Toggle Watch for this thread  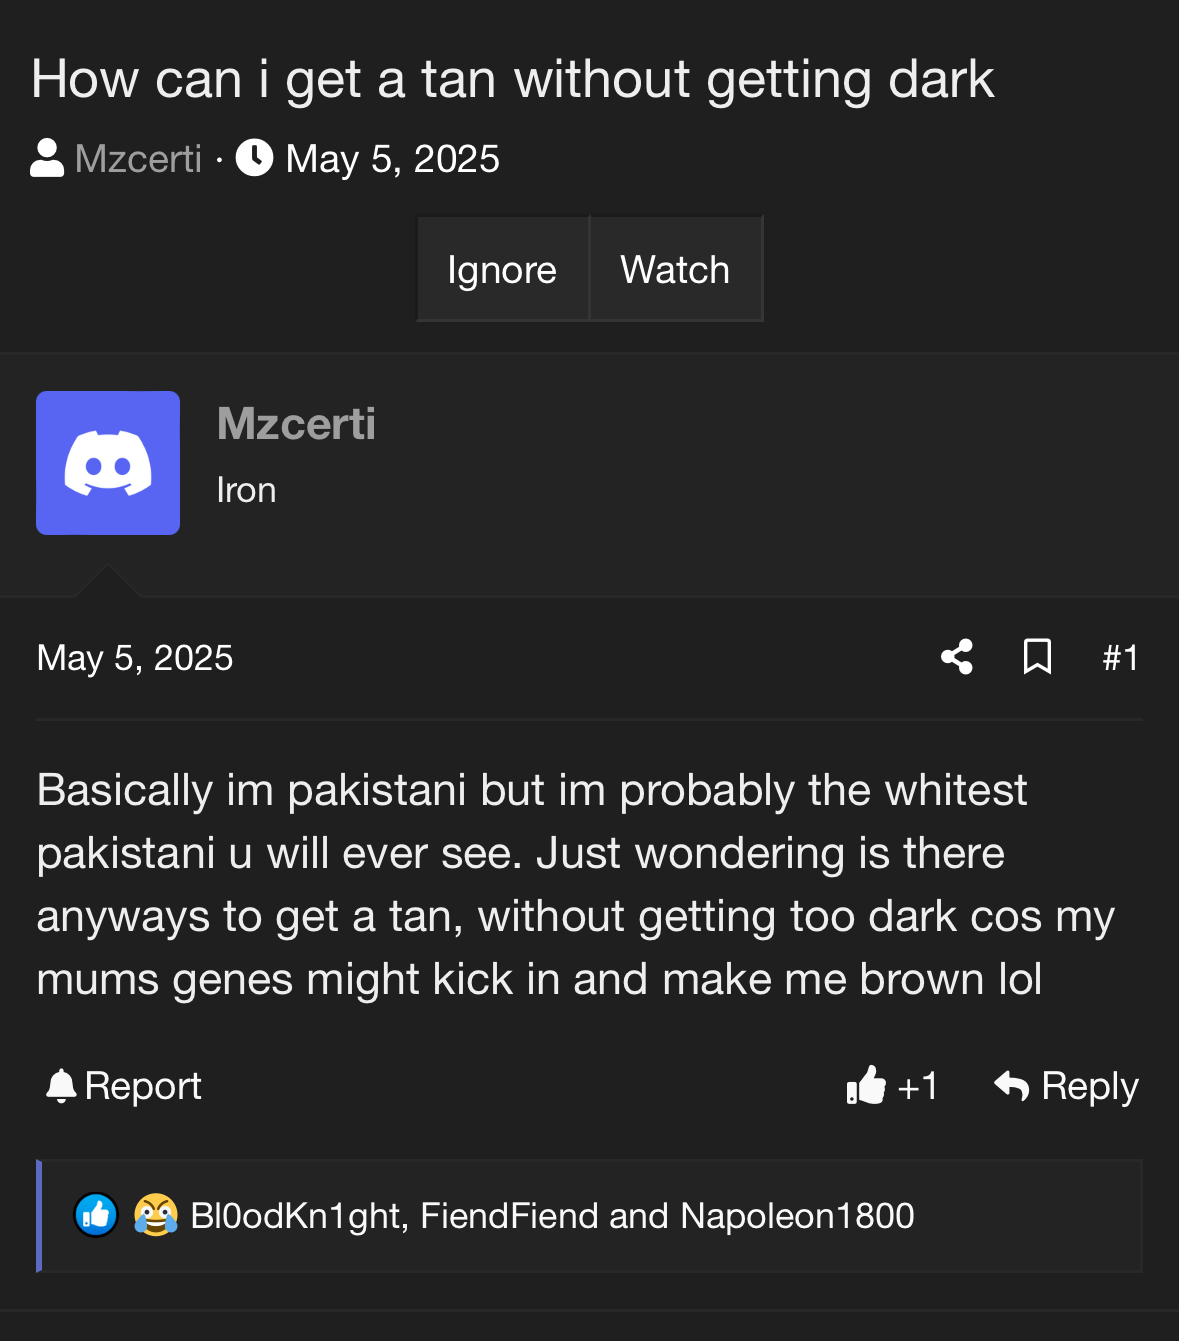(x=675, y=270)
